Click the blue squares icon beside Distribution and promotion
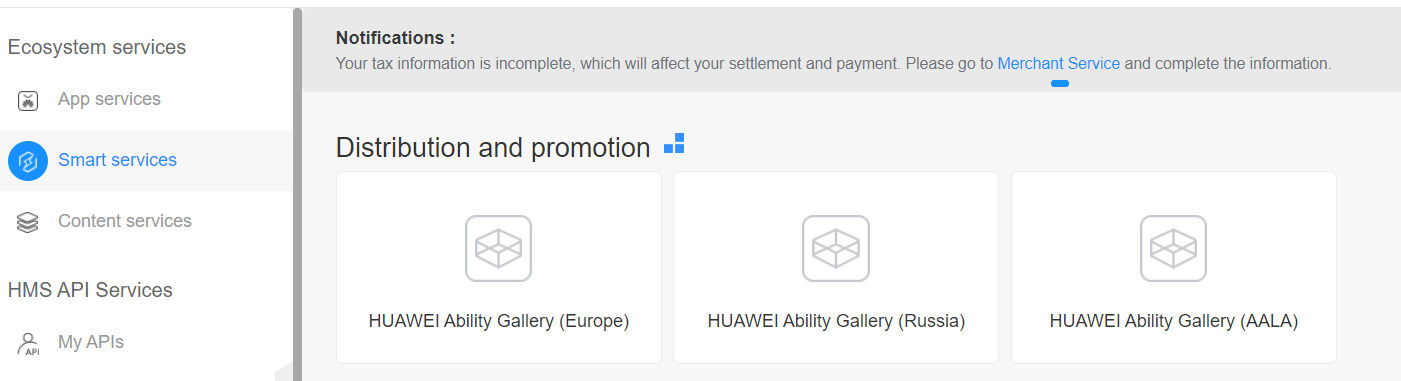This screenshot has height=381, width=1401. point(674,144)
